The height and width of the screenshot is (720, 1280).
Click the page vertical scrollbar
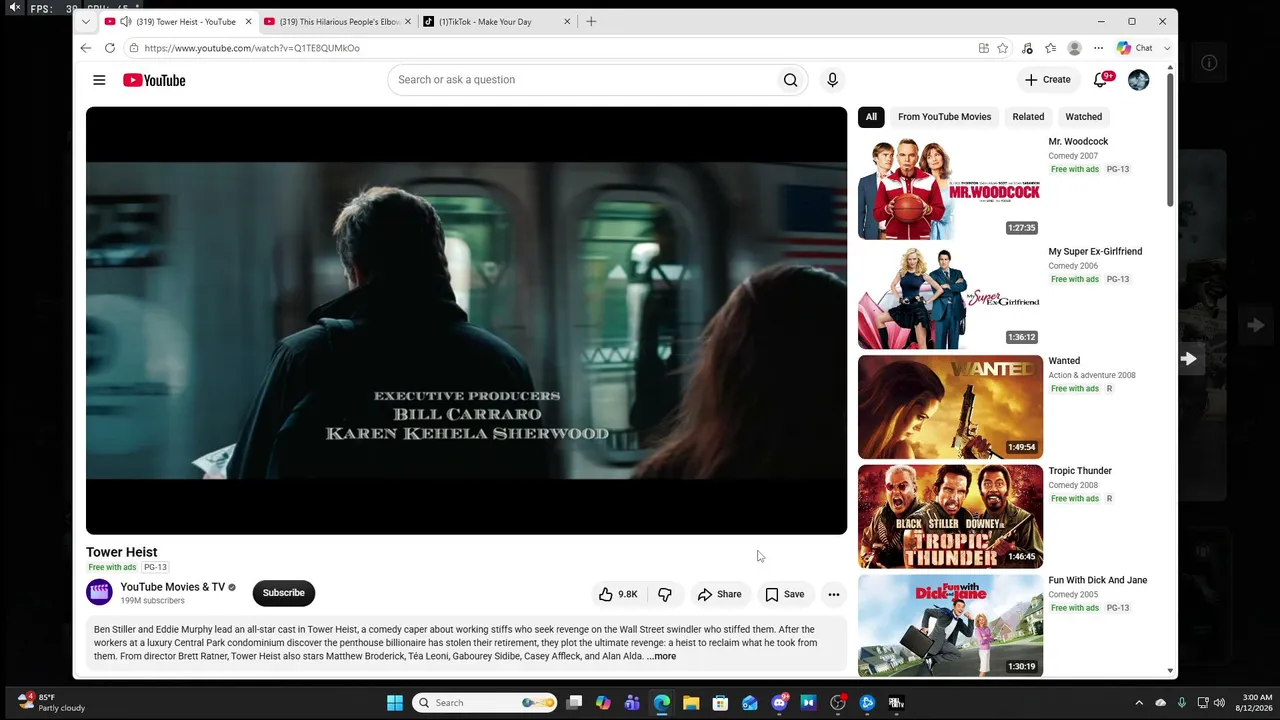[1170, 140]
